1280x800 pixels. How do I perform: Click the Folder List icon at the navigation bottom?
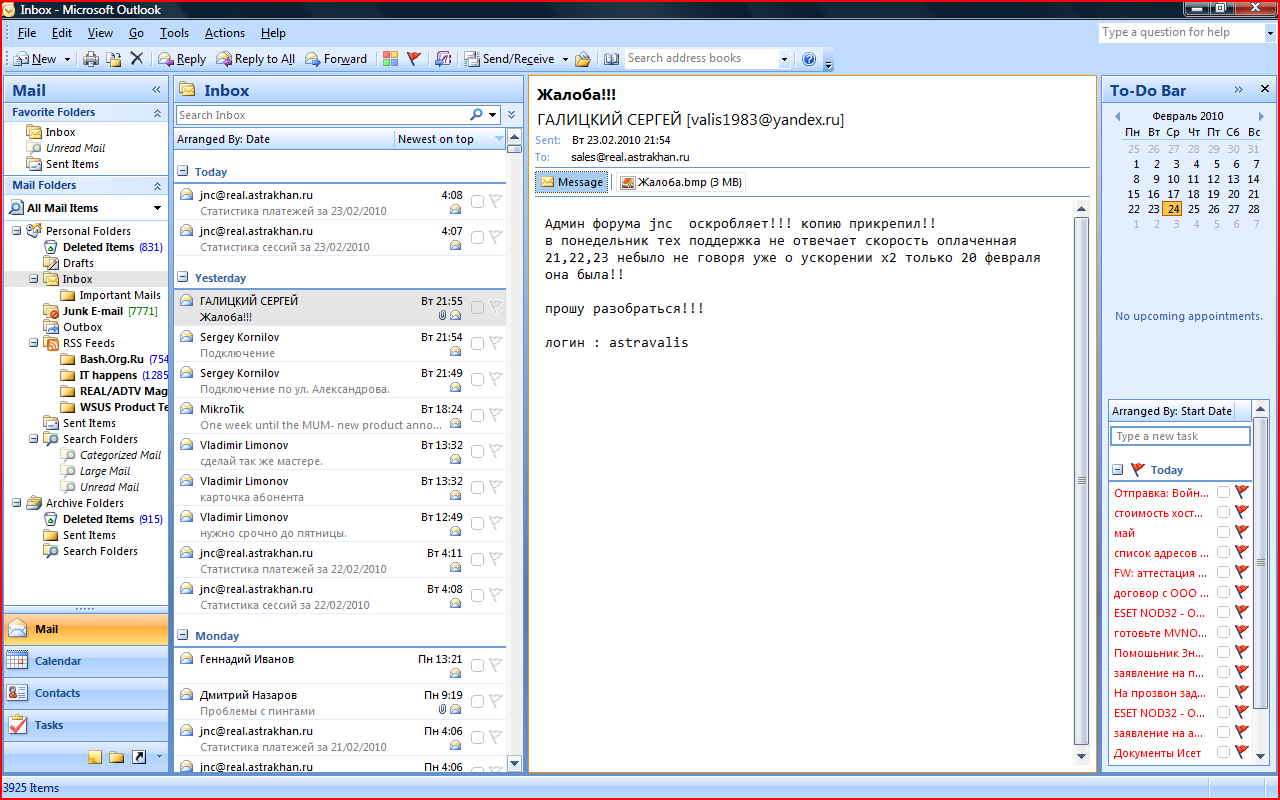117,757
